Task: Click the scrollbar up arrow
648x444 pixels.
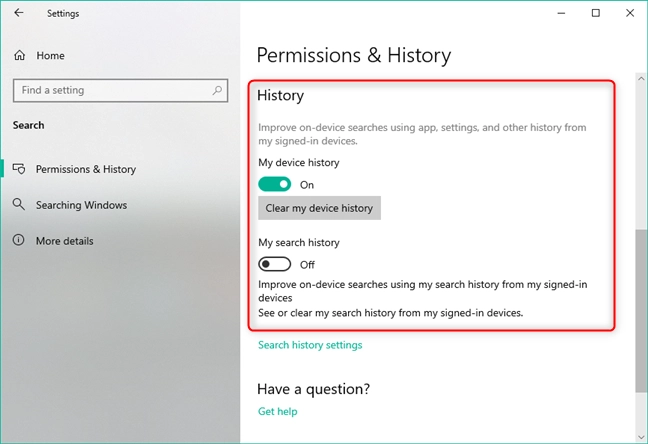Action: (641, 78)
